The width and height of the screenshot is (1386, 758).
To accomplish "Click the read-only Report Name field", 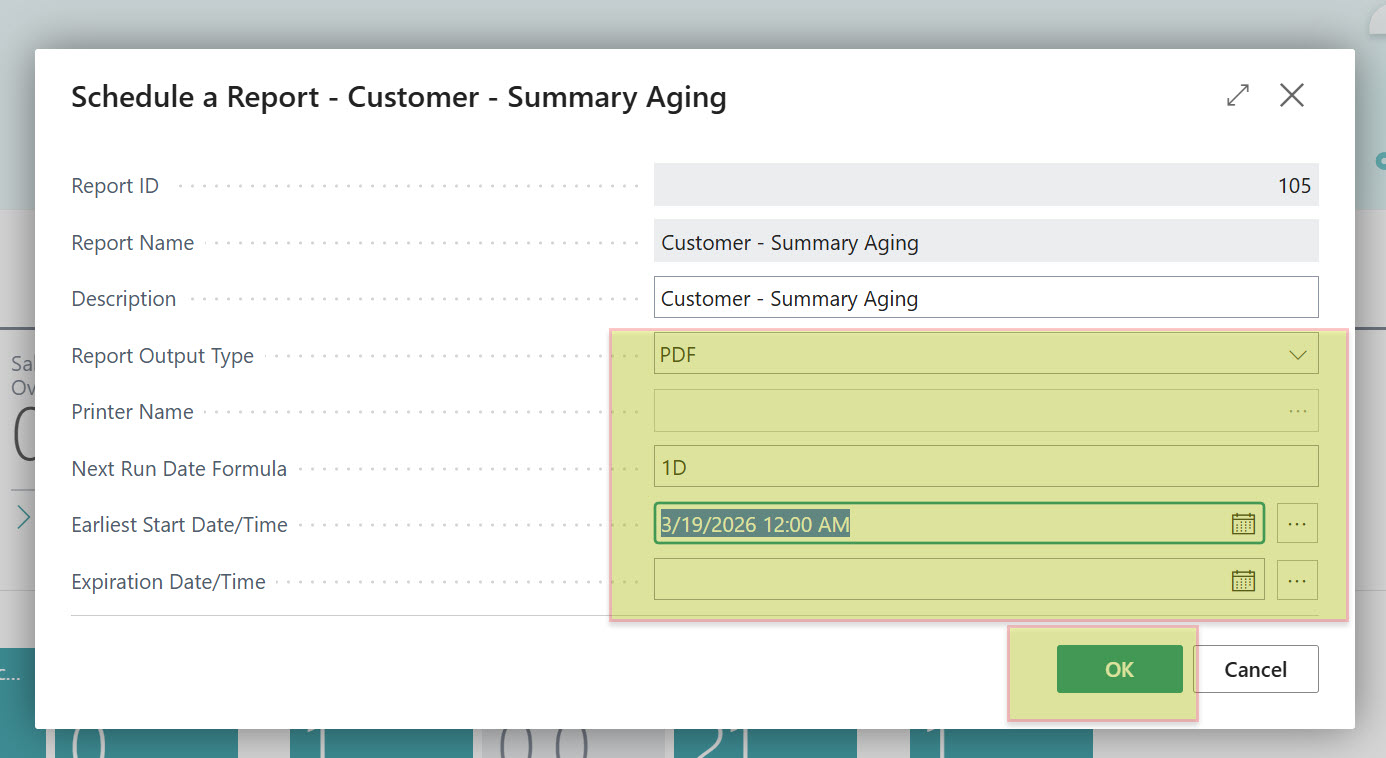I will click(985, 242).
